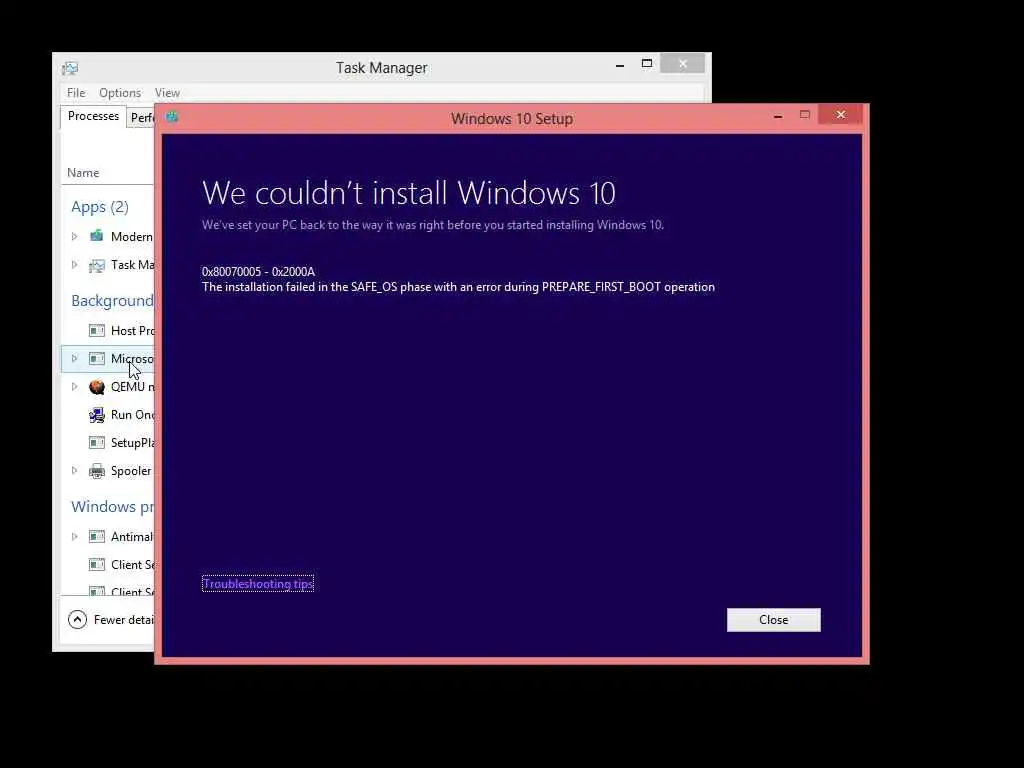Open the Options menu in Task Manager
This screenshot has height=768, width=1024.
tap(120, 93)
